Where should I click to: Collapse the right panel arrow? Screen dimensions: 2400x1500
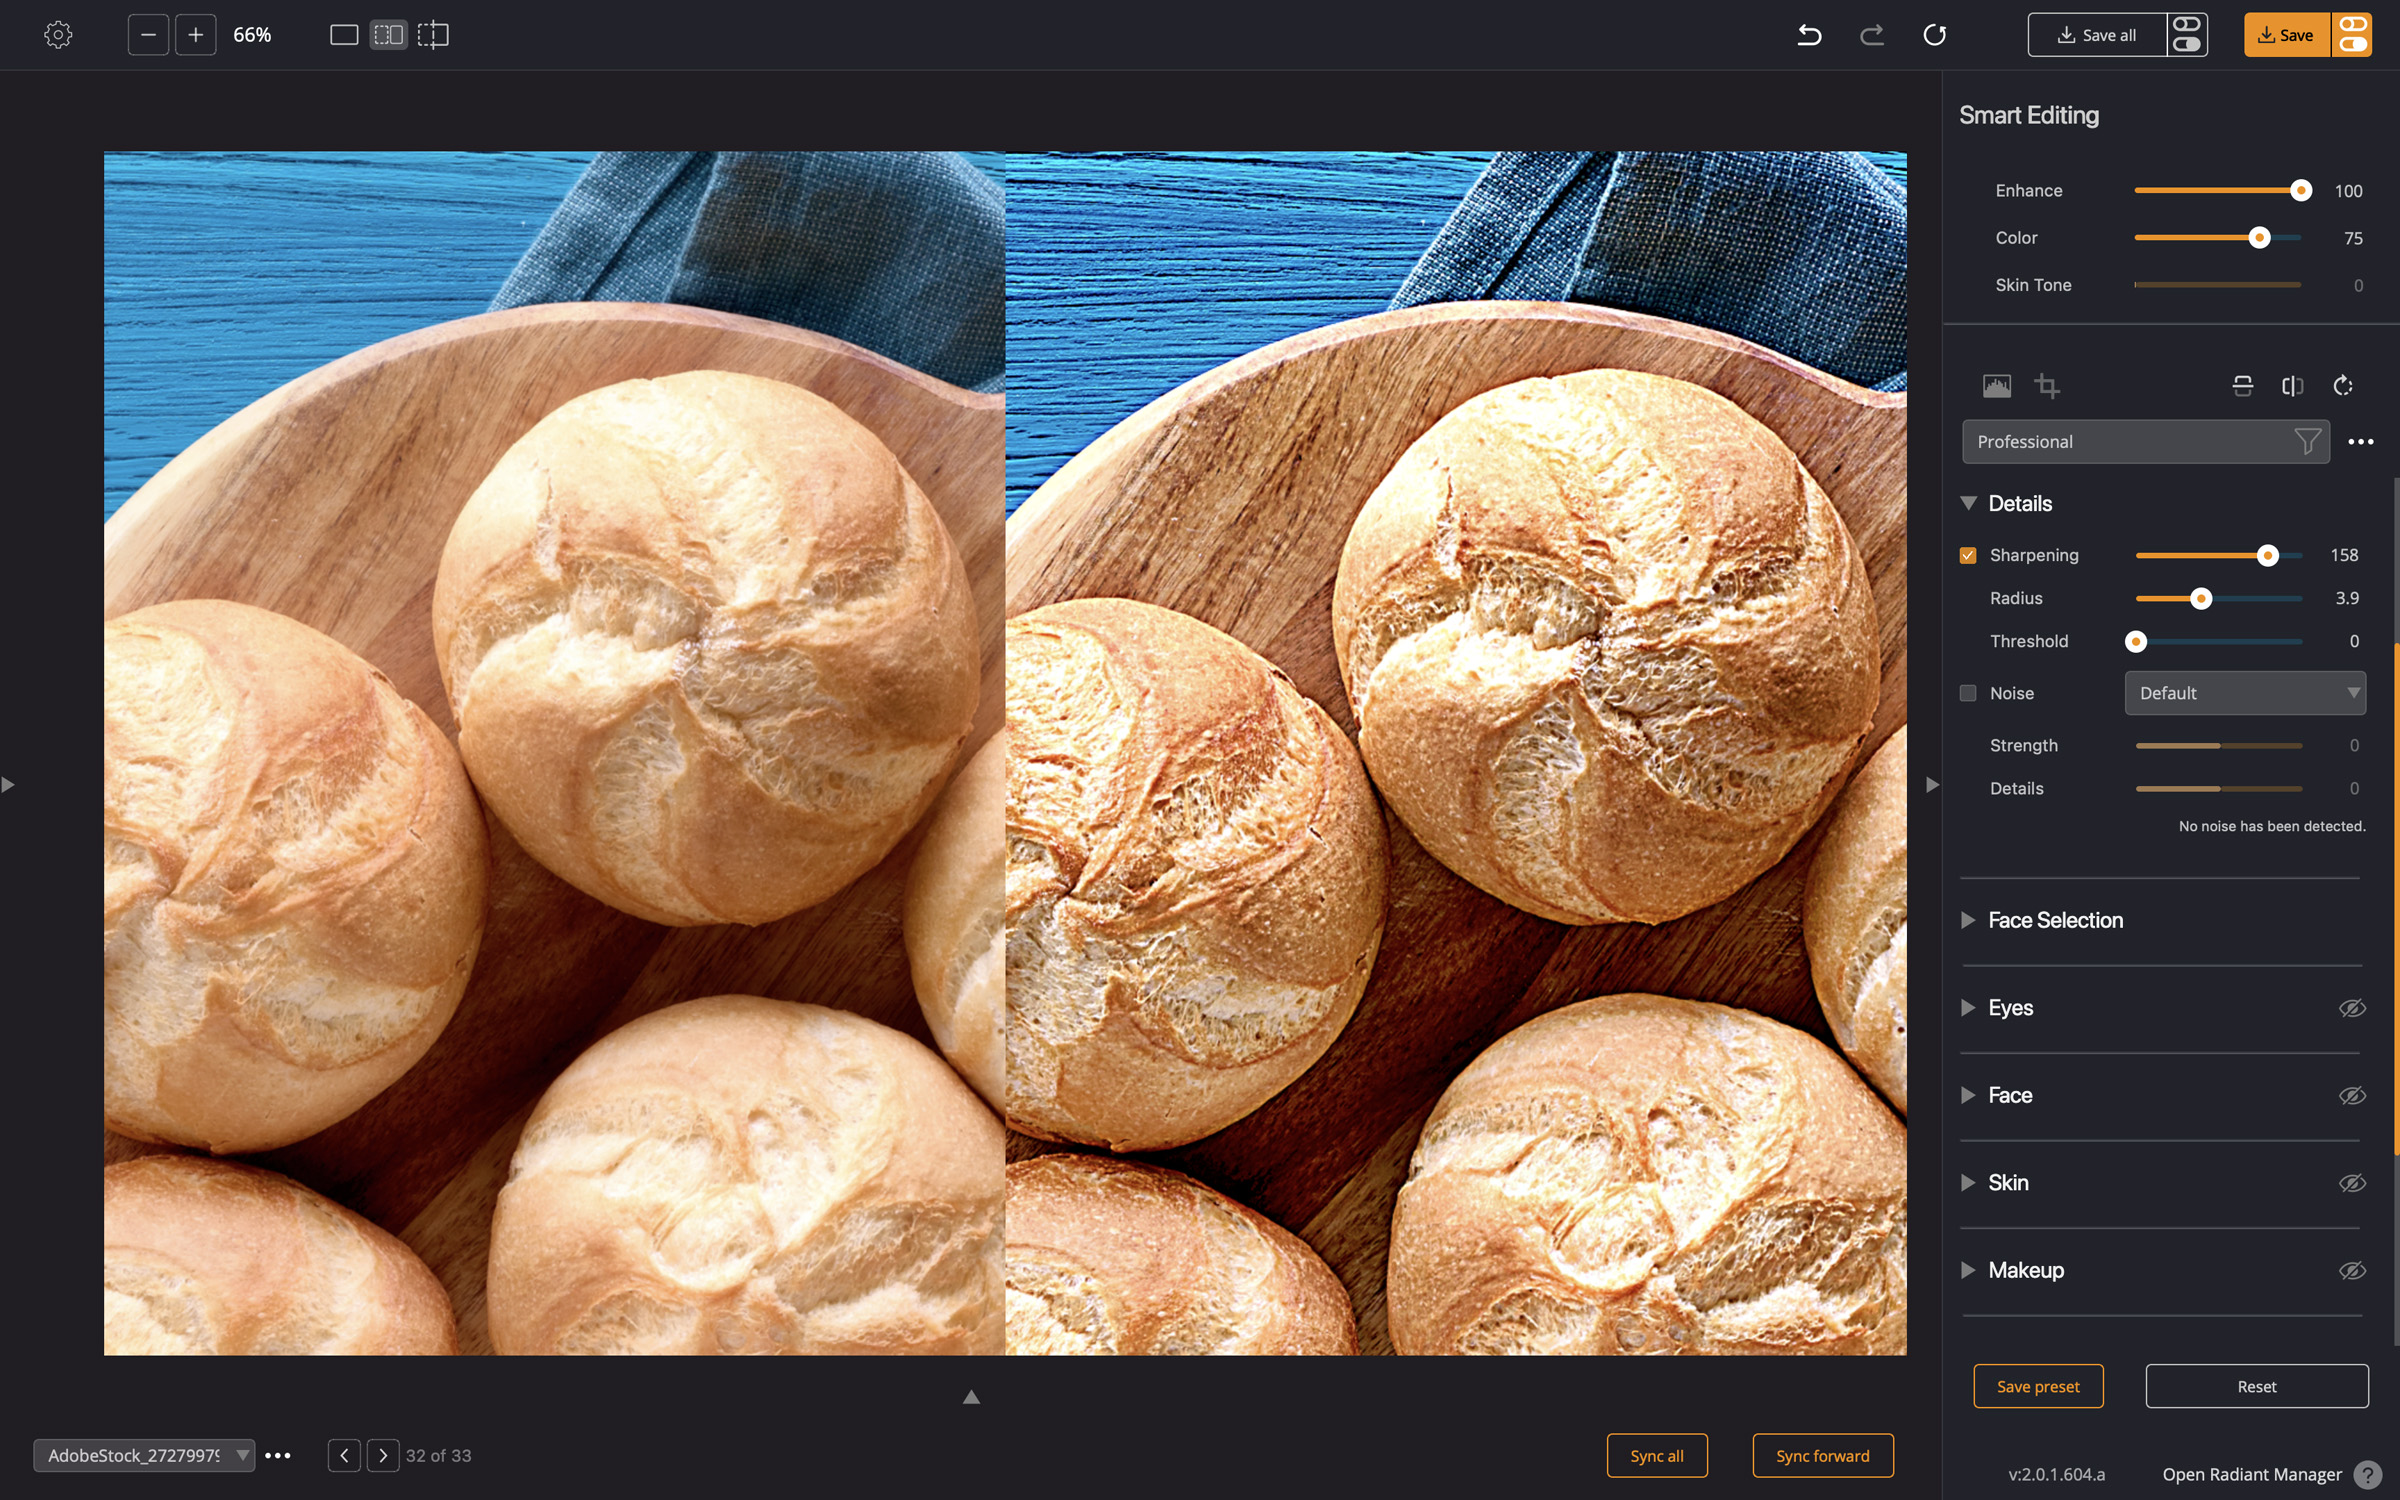1932,785
